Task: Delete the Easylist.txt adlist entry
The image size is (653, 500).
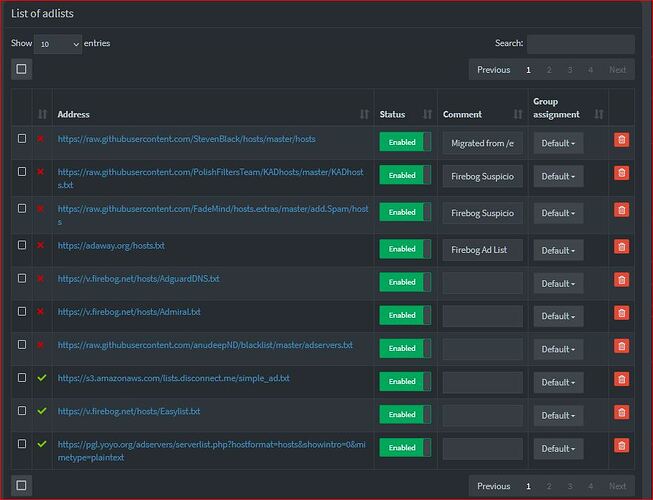Action: click(620, 414)
